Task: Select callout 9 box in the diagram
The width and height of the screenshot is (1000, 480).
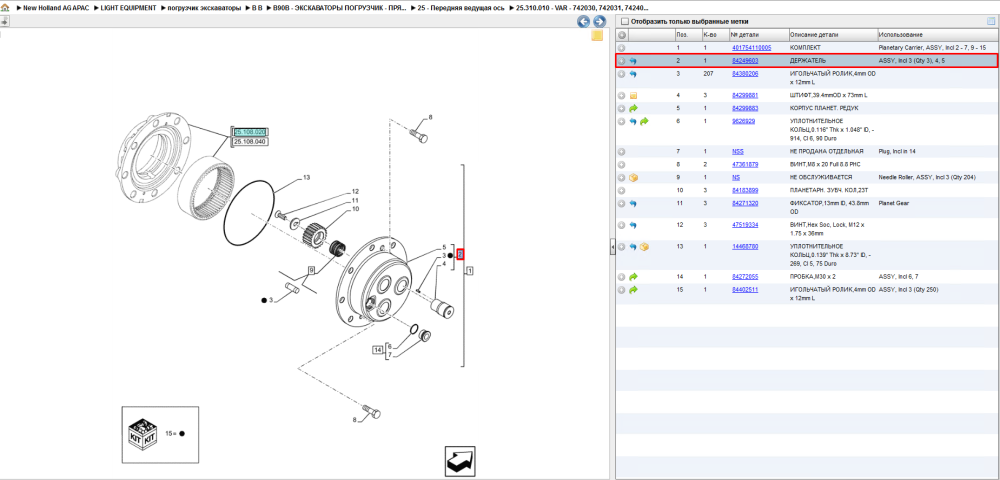Action: click(x=311, y=270)
